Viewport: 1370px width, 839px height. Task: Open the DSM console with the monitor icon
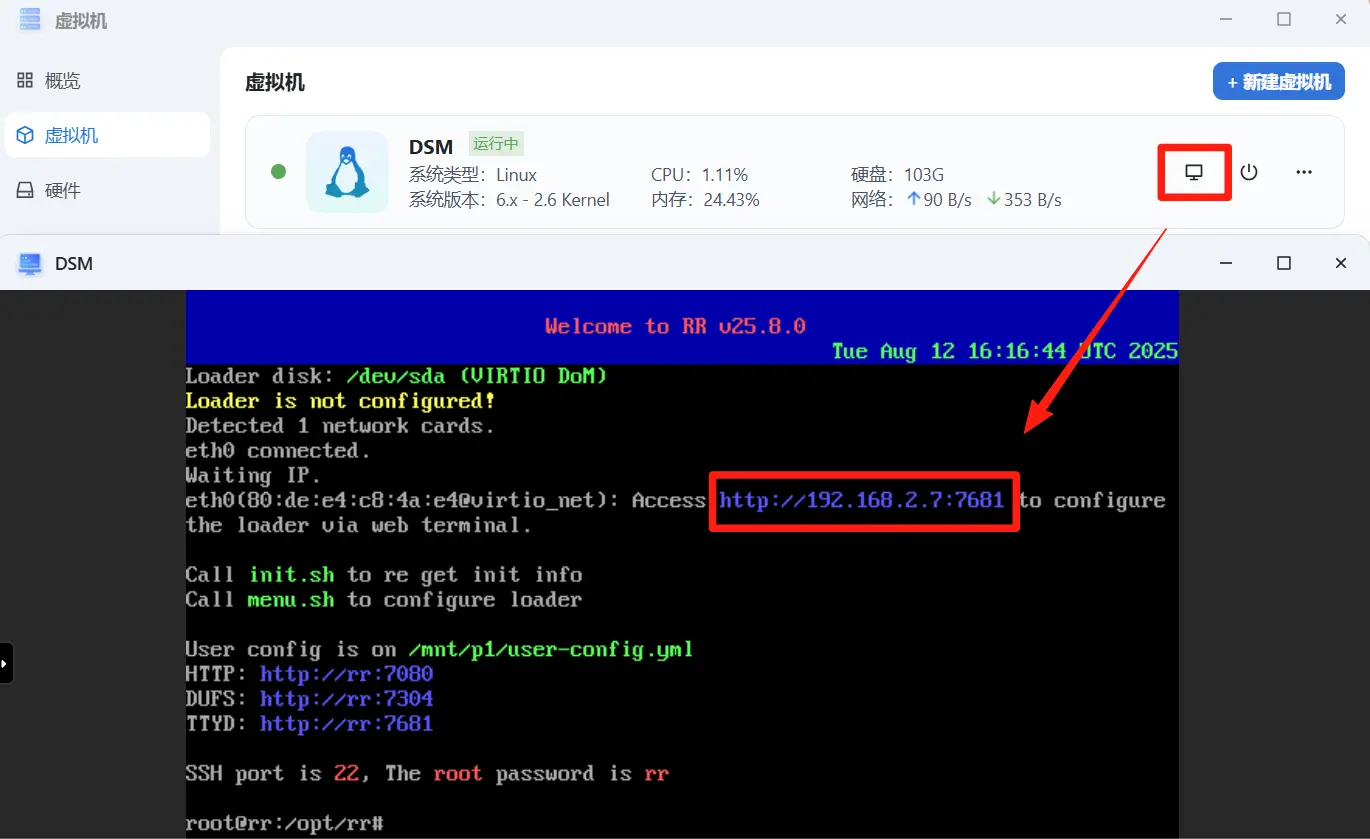(x=1193, y=172)
